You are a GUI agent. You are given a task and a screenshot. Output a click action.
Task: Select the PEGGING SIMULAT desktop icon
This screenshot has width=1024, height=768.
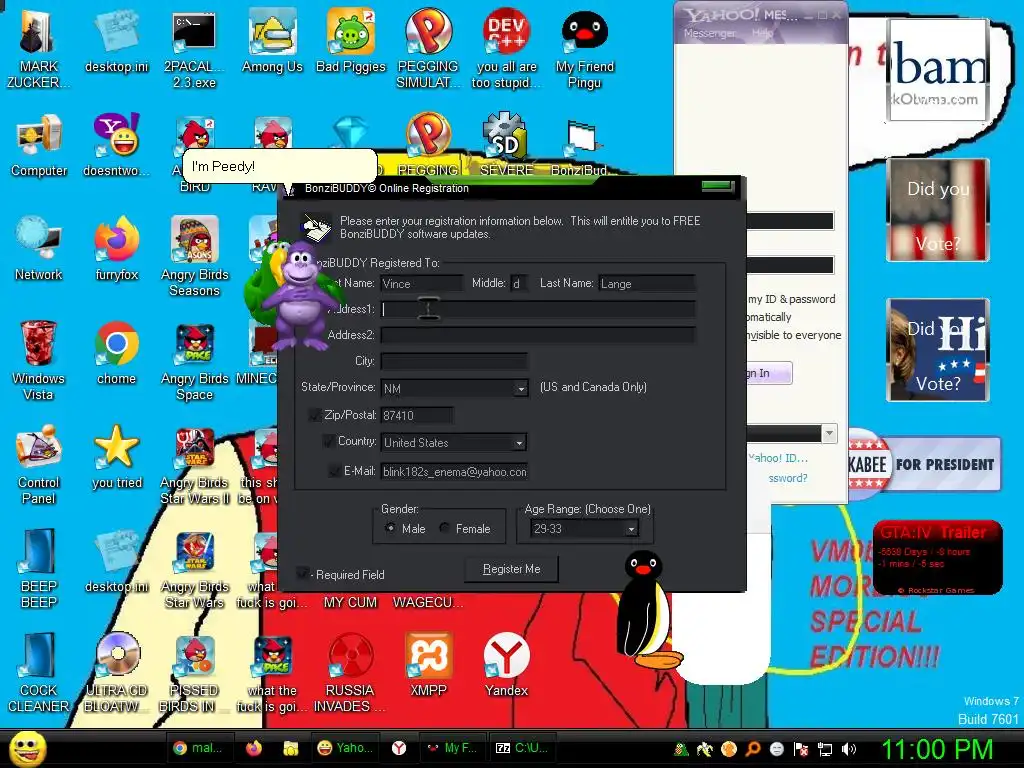(x=428, y=48)
